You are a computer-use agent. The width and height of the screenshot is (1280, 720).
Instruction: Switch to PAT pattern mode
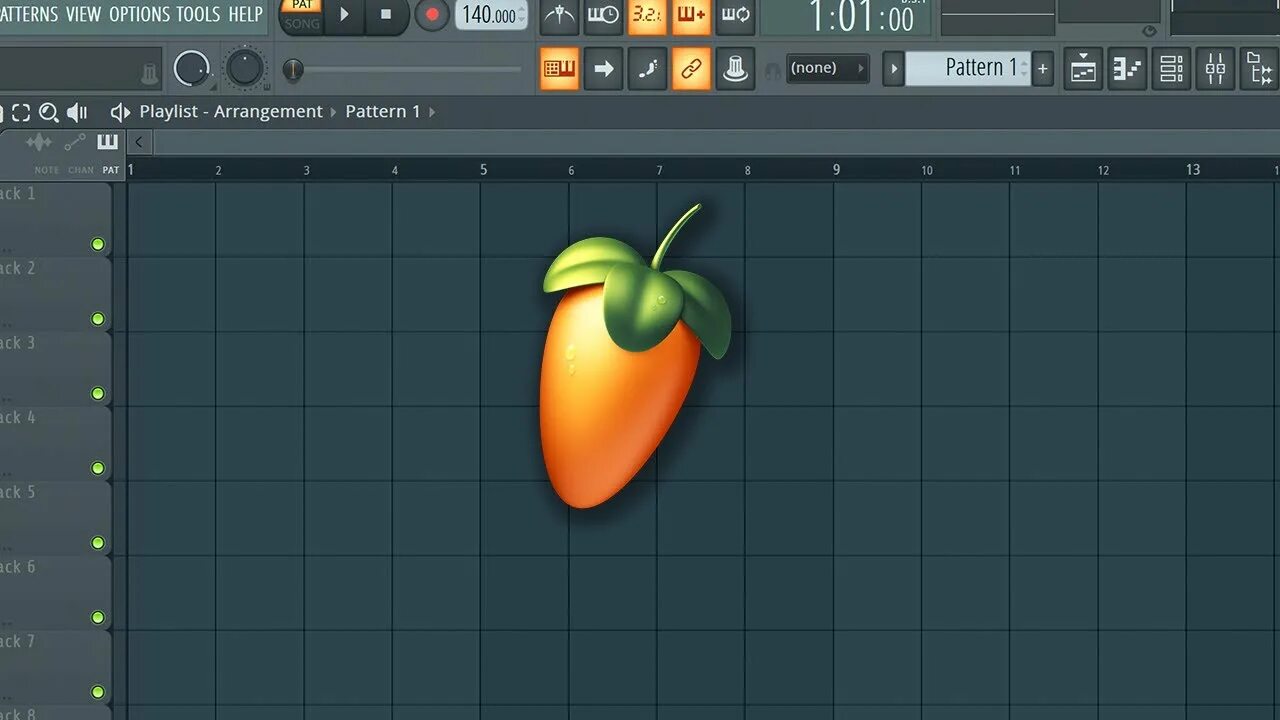[302, 5]
